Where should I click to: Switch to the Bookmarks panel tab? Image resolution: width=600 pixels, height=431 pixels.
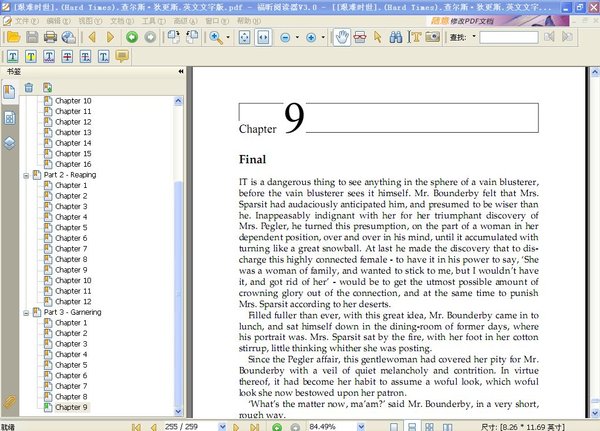click(9, 92)
